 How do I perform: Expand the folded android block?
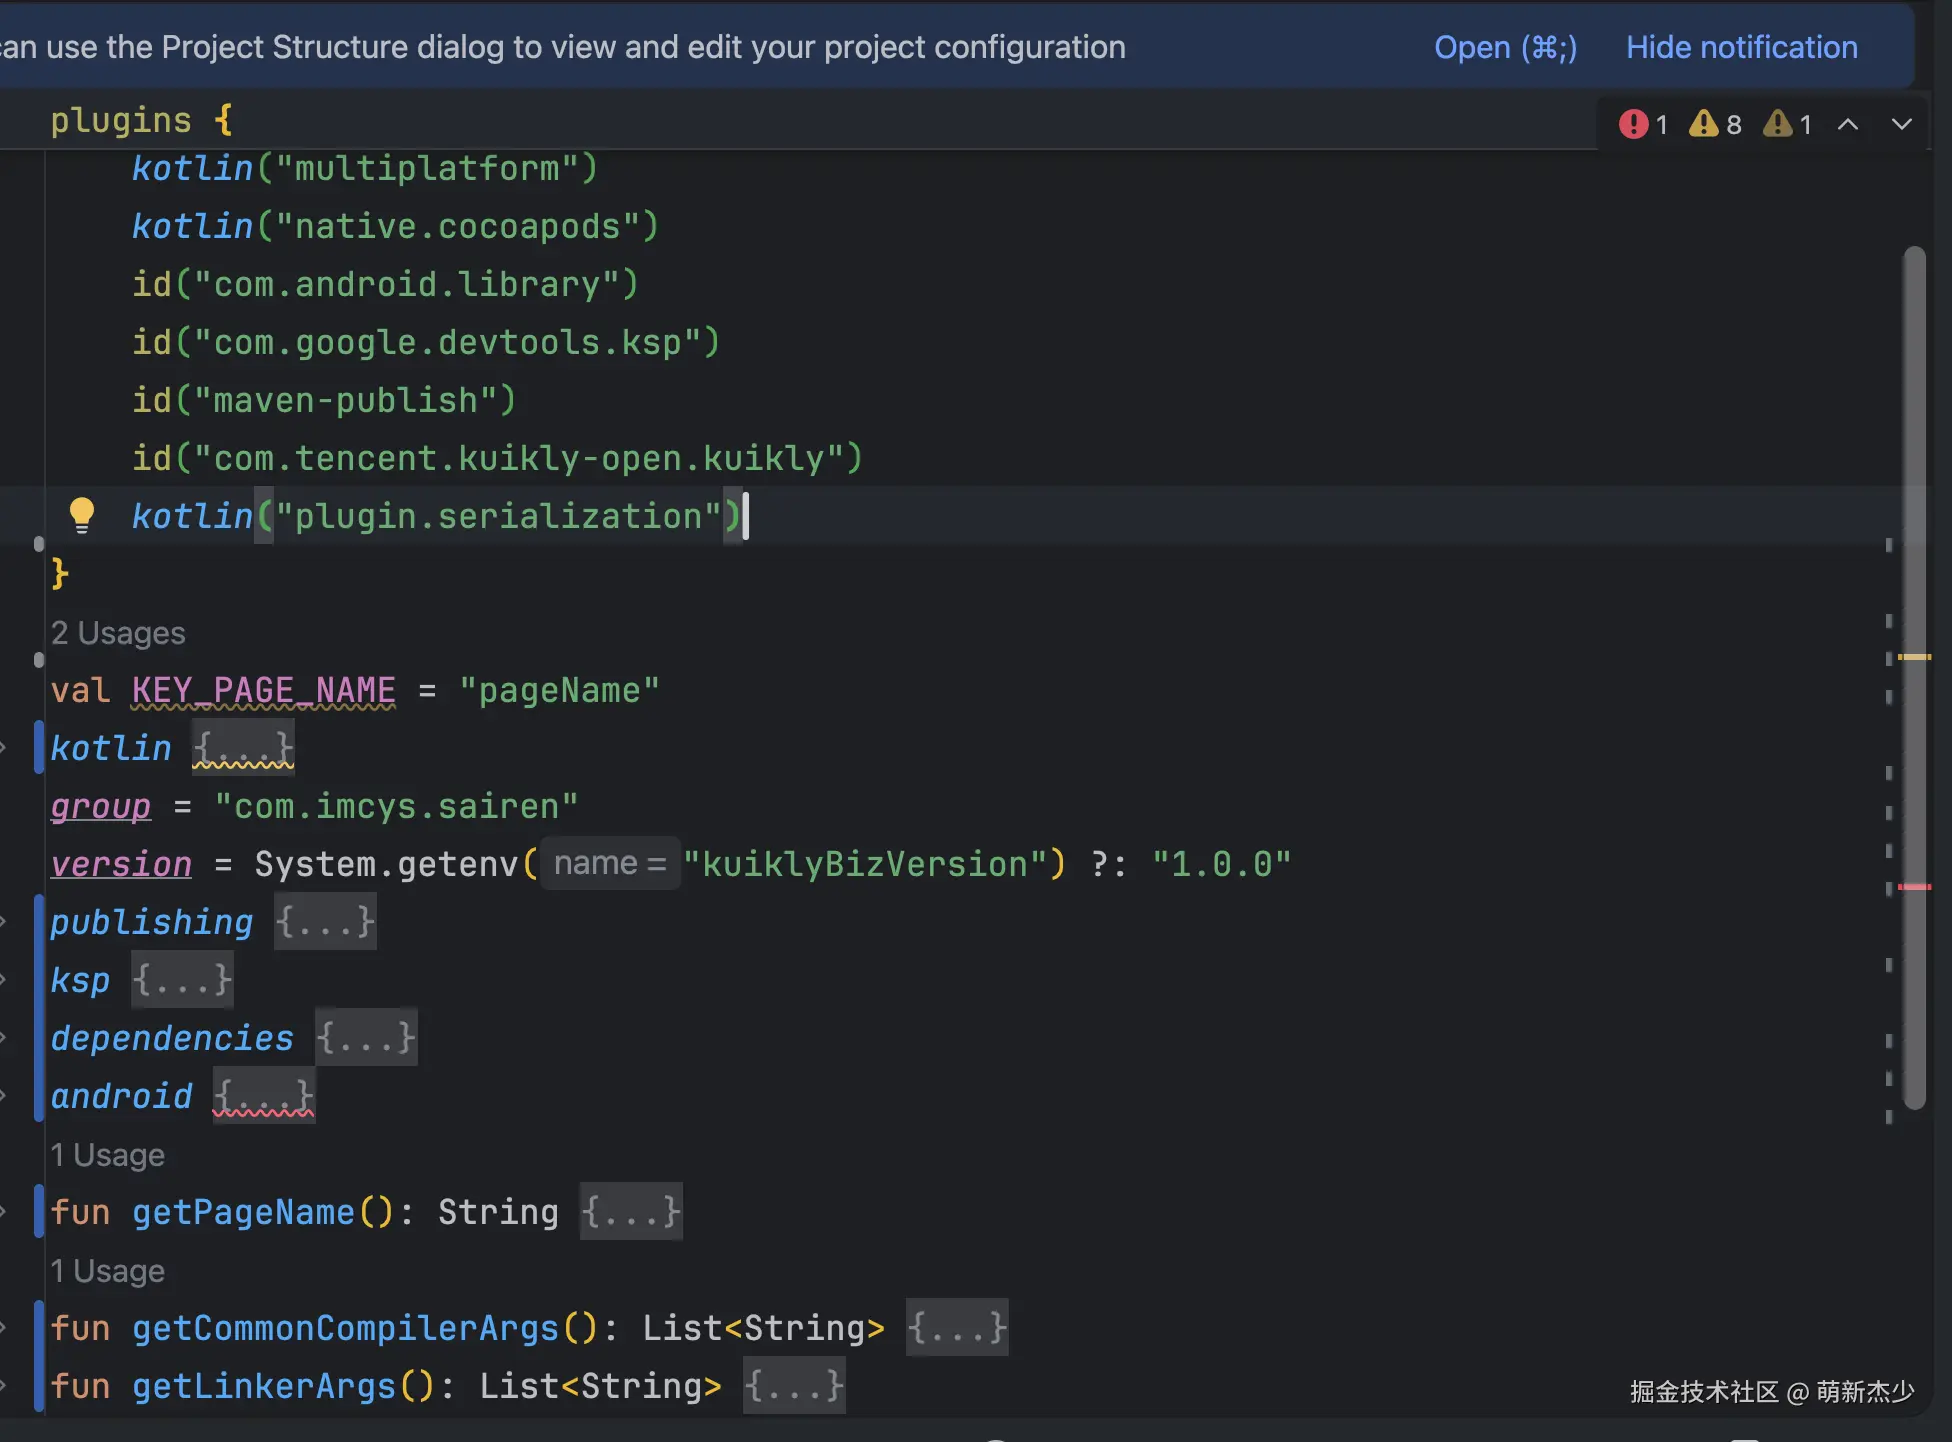[x=264, y=1095]
